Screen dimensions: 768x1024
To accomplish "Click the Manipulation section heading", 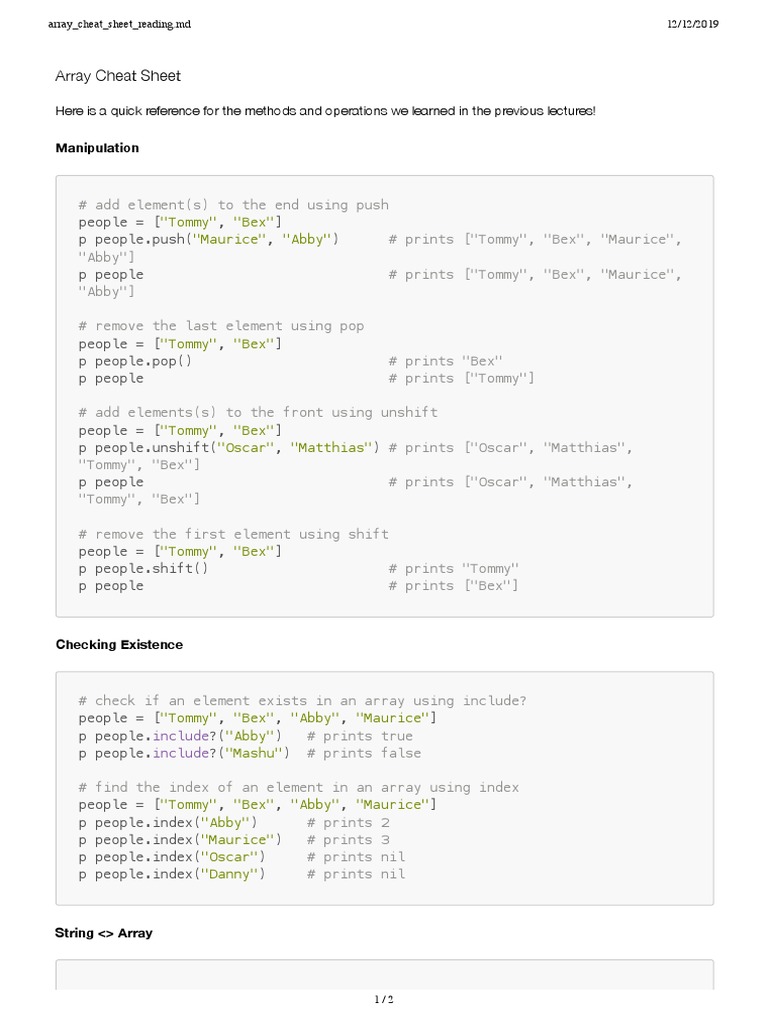I will point(97,148).
